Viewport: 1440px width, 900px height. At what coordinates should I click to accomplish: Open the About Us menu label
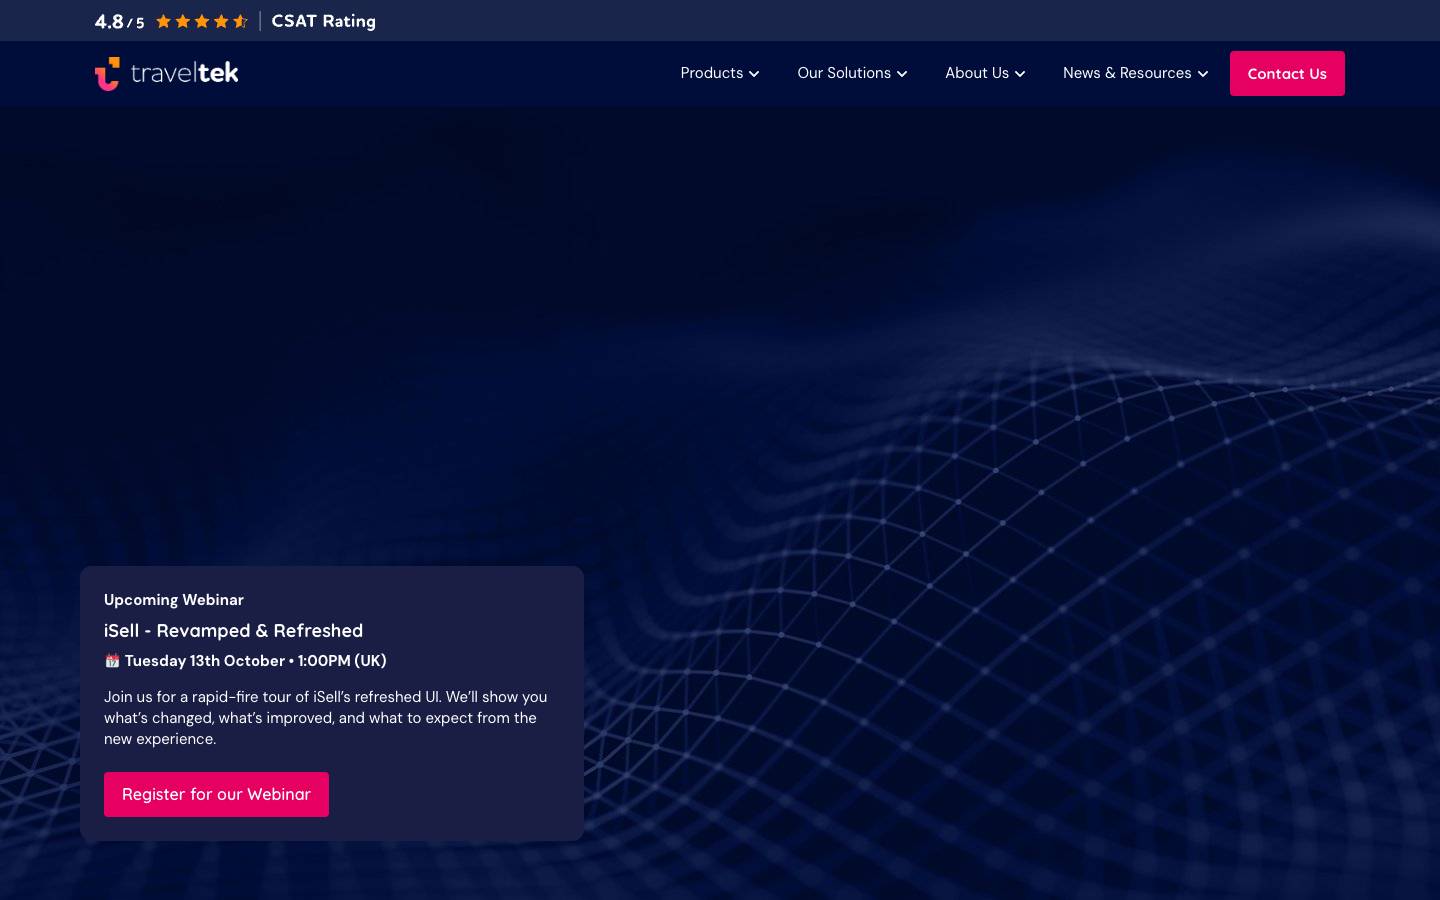click(977, 73)
